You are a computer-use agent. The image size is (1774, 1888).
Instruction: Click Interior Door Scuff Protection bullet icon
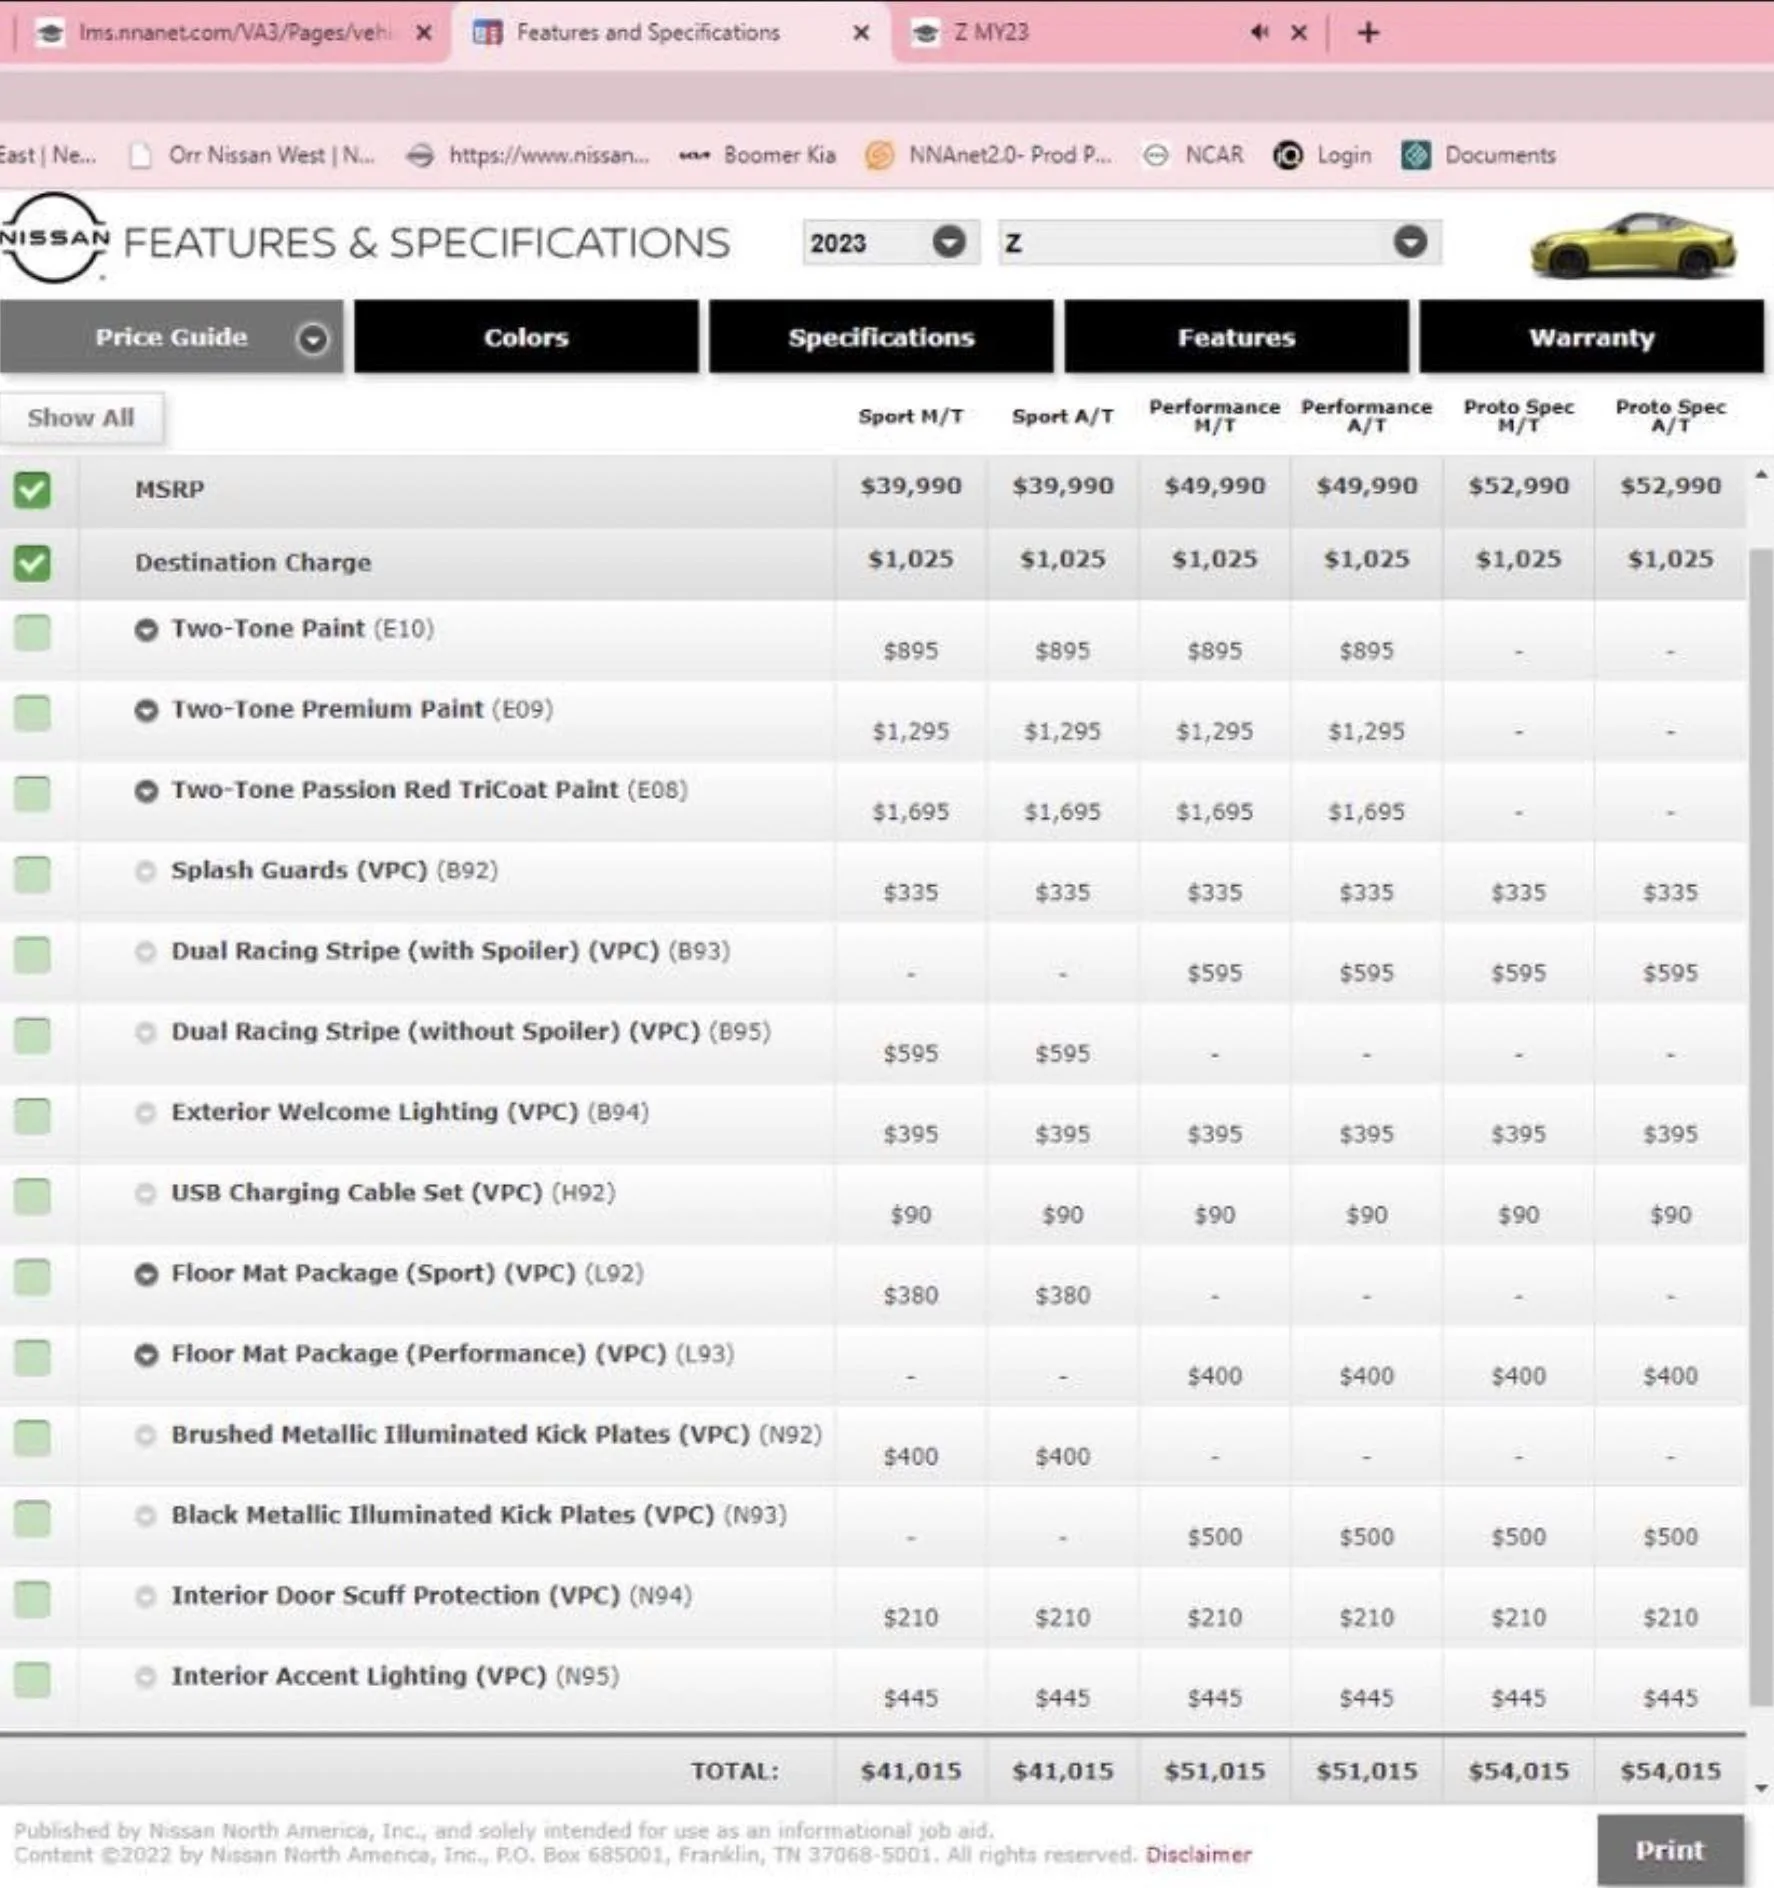(146, 1597)
